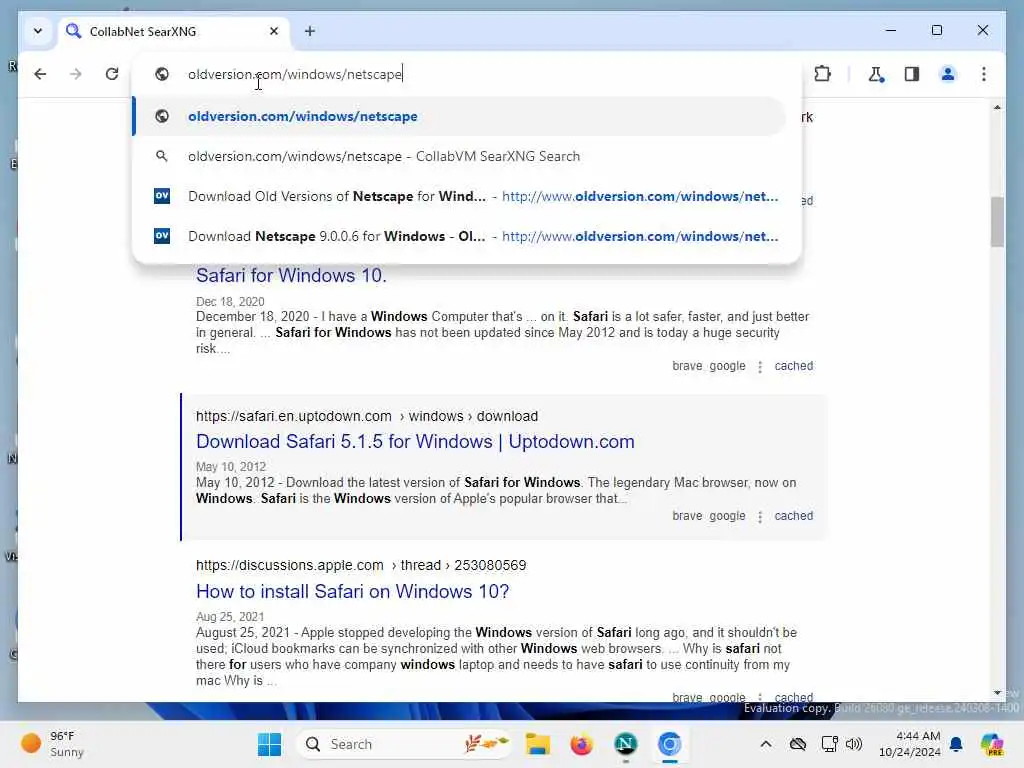Open Chrome Labs flask icon

click(x=876, y=74)
